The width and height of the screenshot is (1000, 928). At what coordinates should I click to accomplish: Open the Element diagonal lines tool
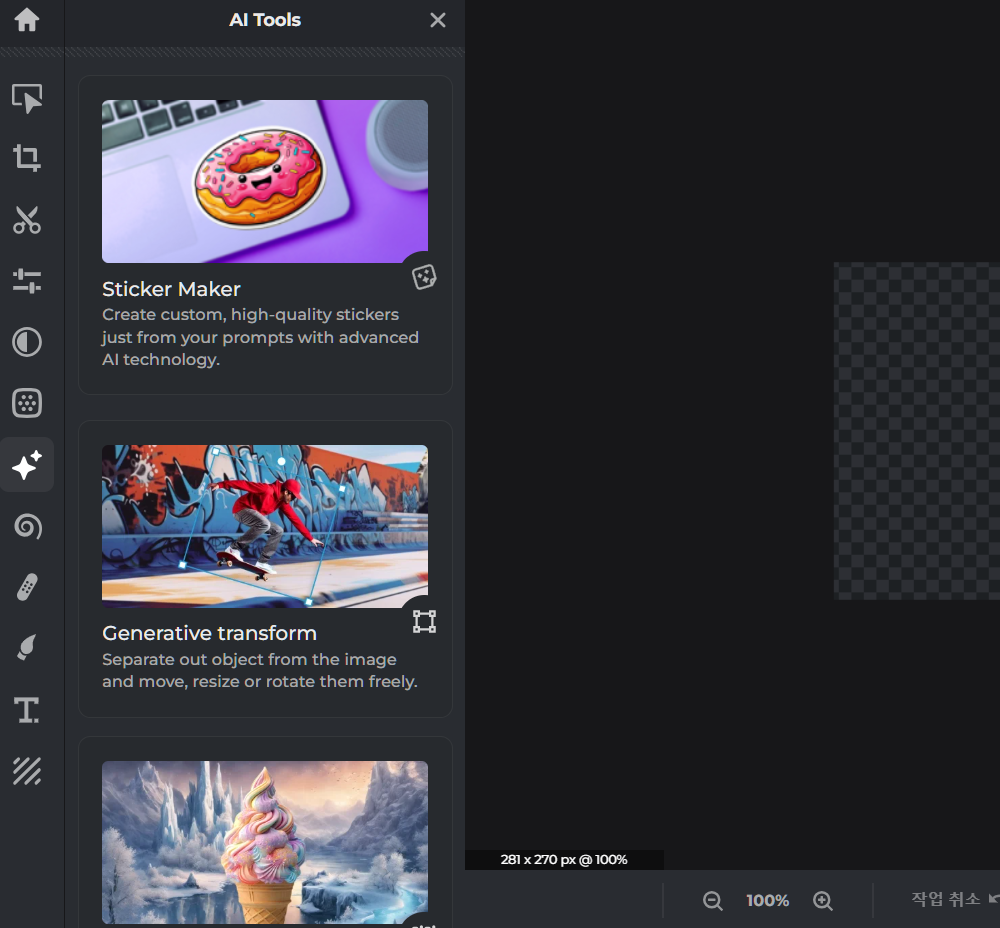(27, 771)
